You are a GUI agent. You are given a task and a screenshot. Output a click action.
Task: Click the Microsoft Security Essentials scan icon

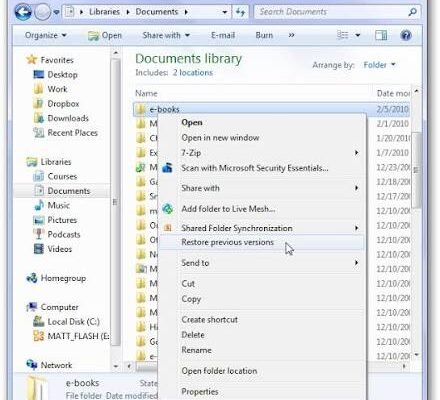(x=167, y=168)
